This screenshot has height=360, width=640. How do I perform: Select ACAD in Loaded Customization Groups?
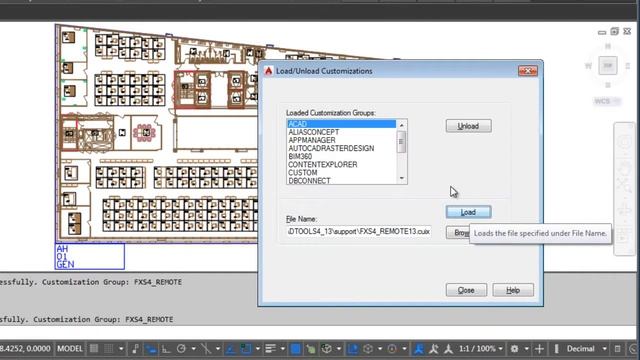coord(341,124)
